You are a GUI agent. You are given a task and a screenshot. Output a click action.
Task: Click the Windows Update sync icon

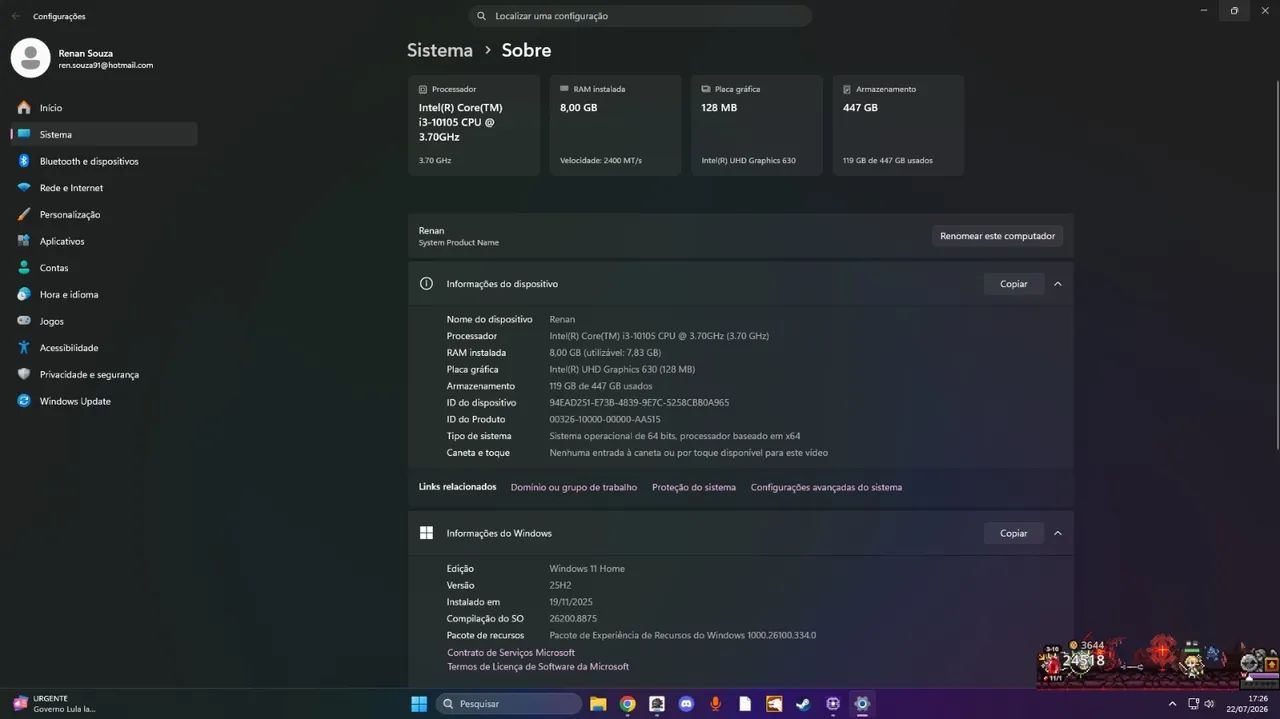(24, 401)
